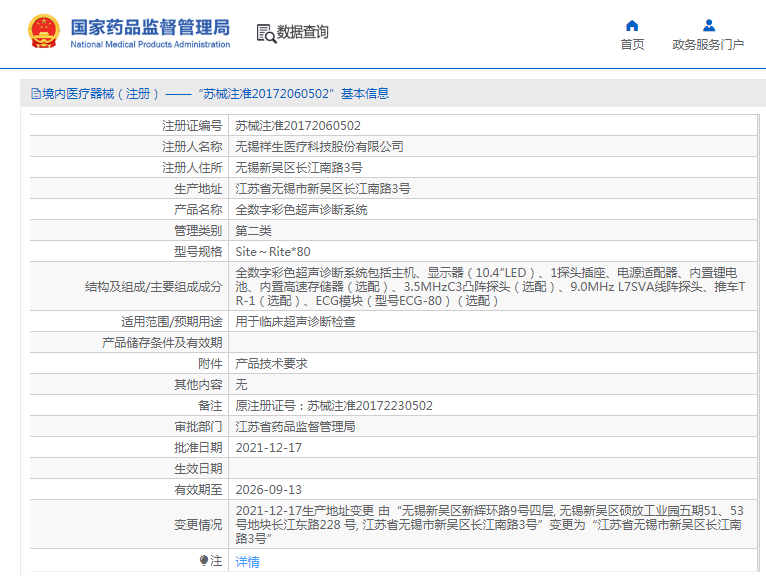Click the 其他内容 label
This screenshot has height=576, width=766.
198,385
